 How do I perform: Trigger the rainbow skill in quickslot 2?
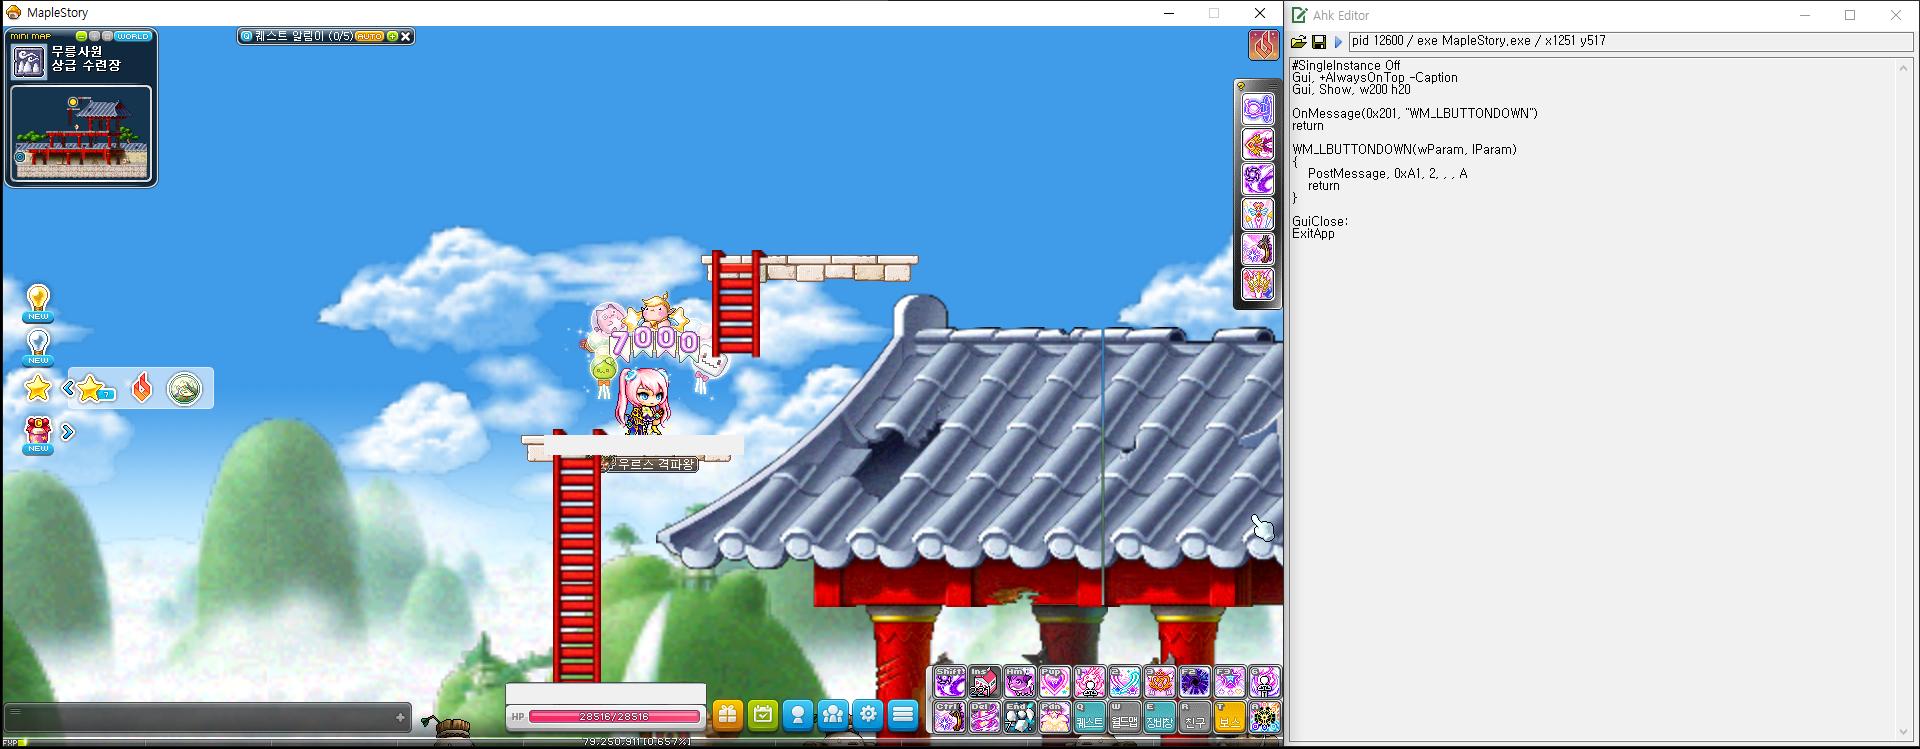click(1125, 682)
